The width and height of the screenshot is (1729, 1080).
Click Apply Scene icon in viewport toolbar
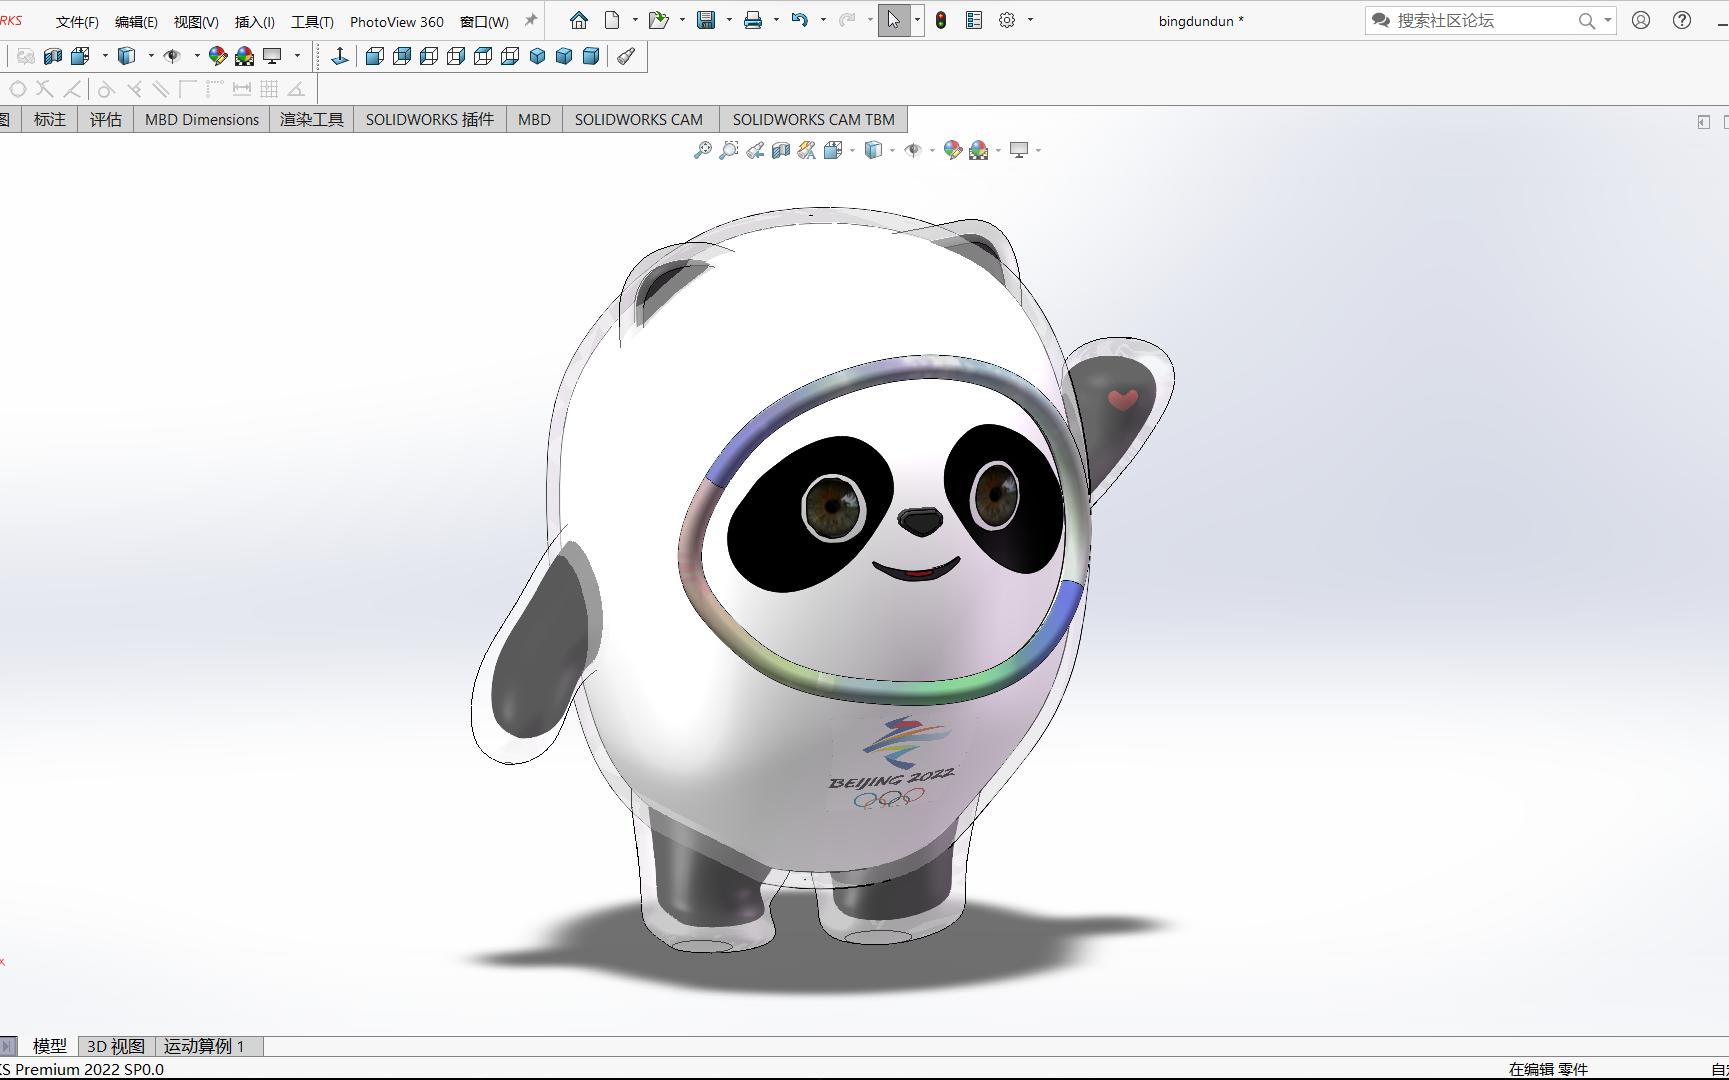[979, 150]
